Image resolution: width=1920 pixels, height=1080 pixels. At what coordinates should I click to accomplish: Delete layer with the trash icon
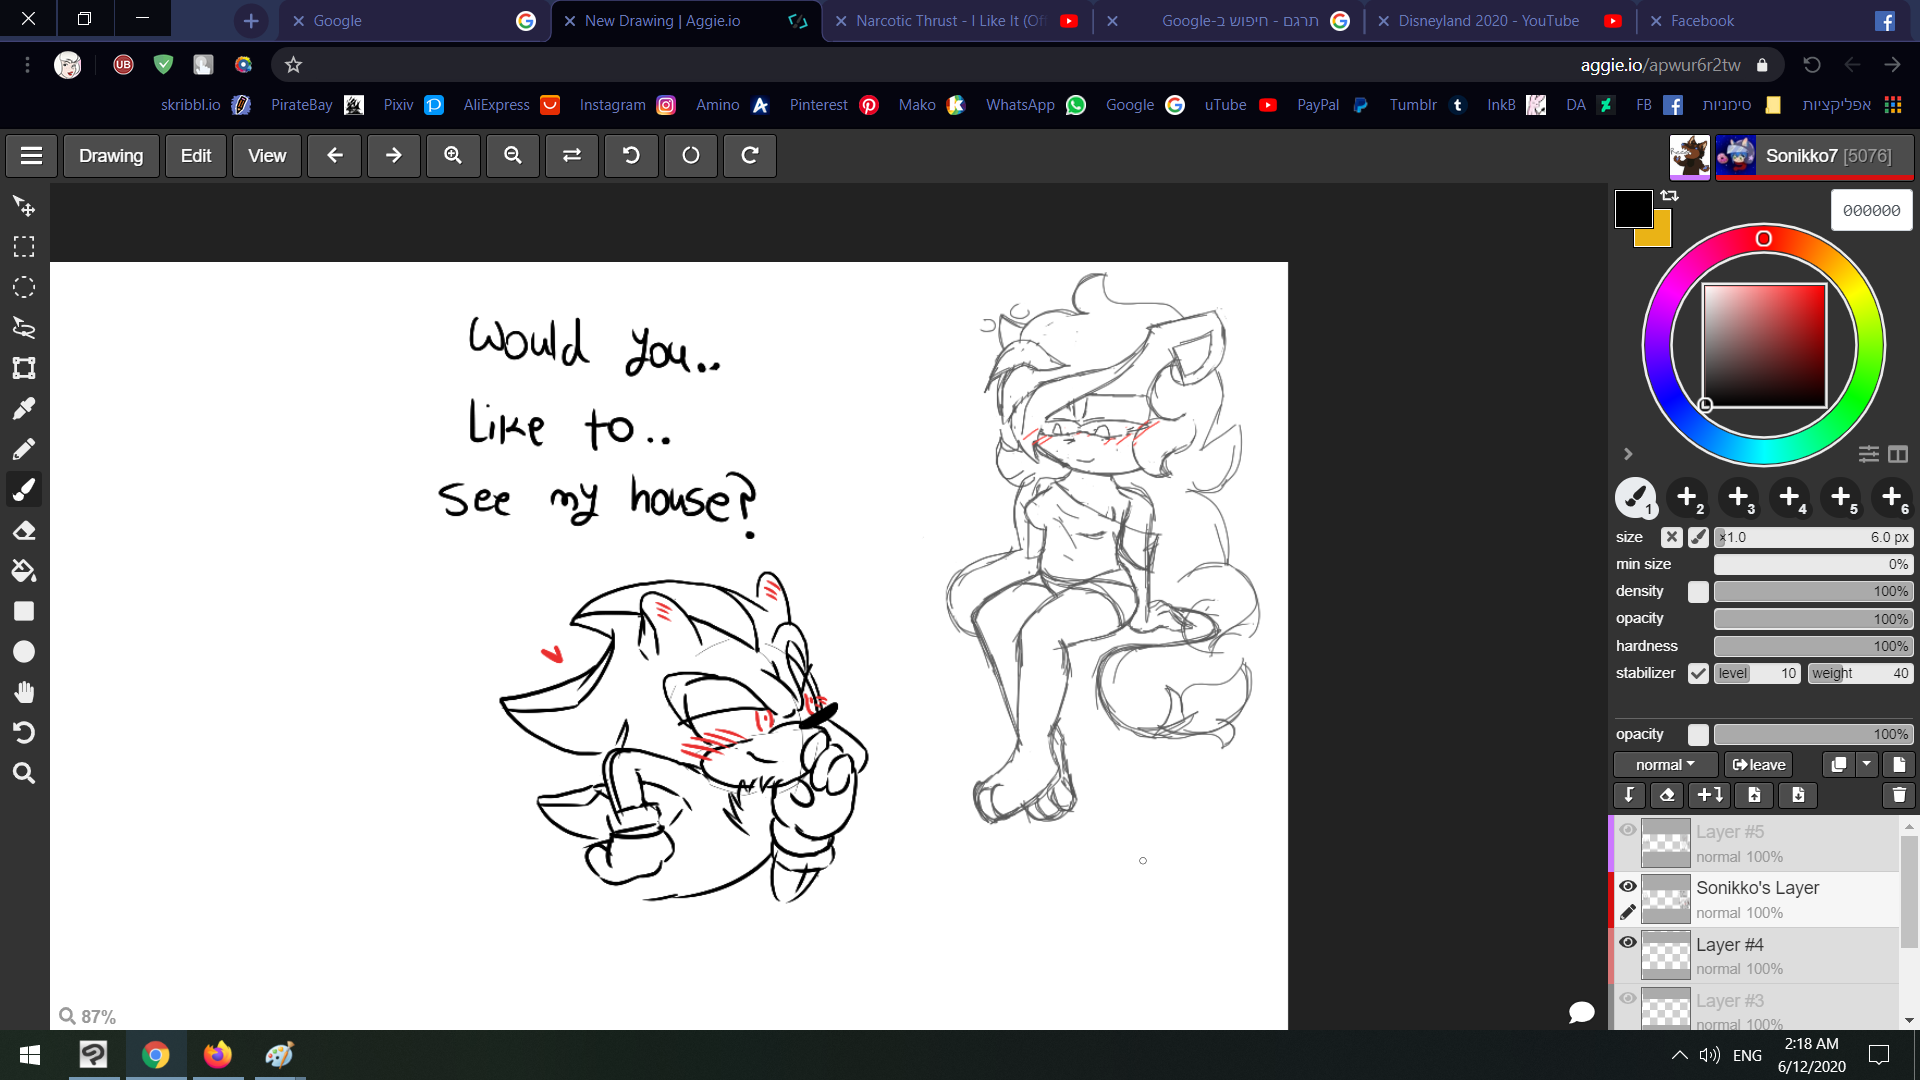(x=1898, y=795)
